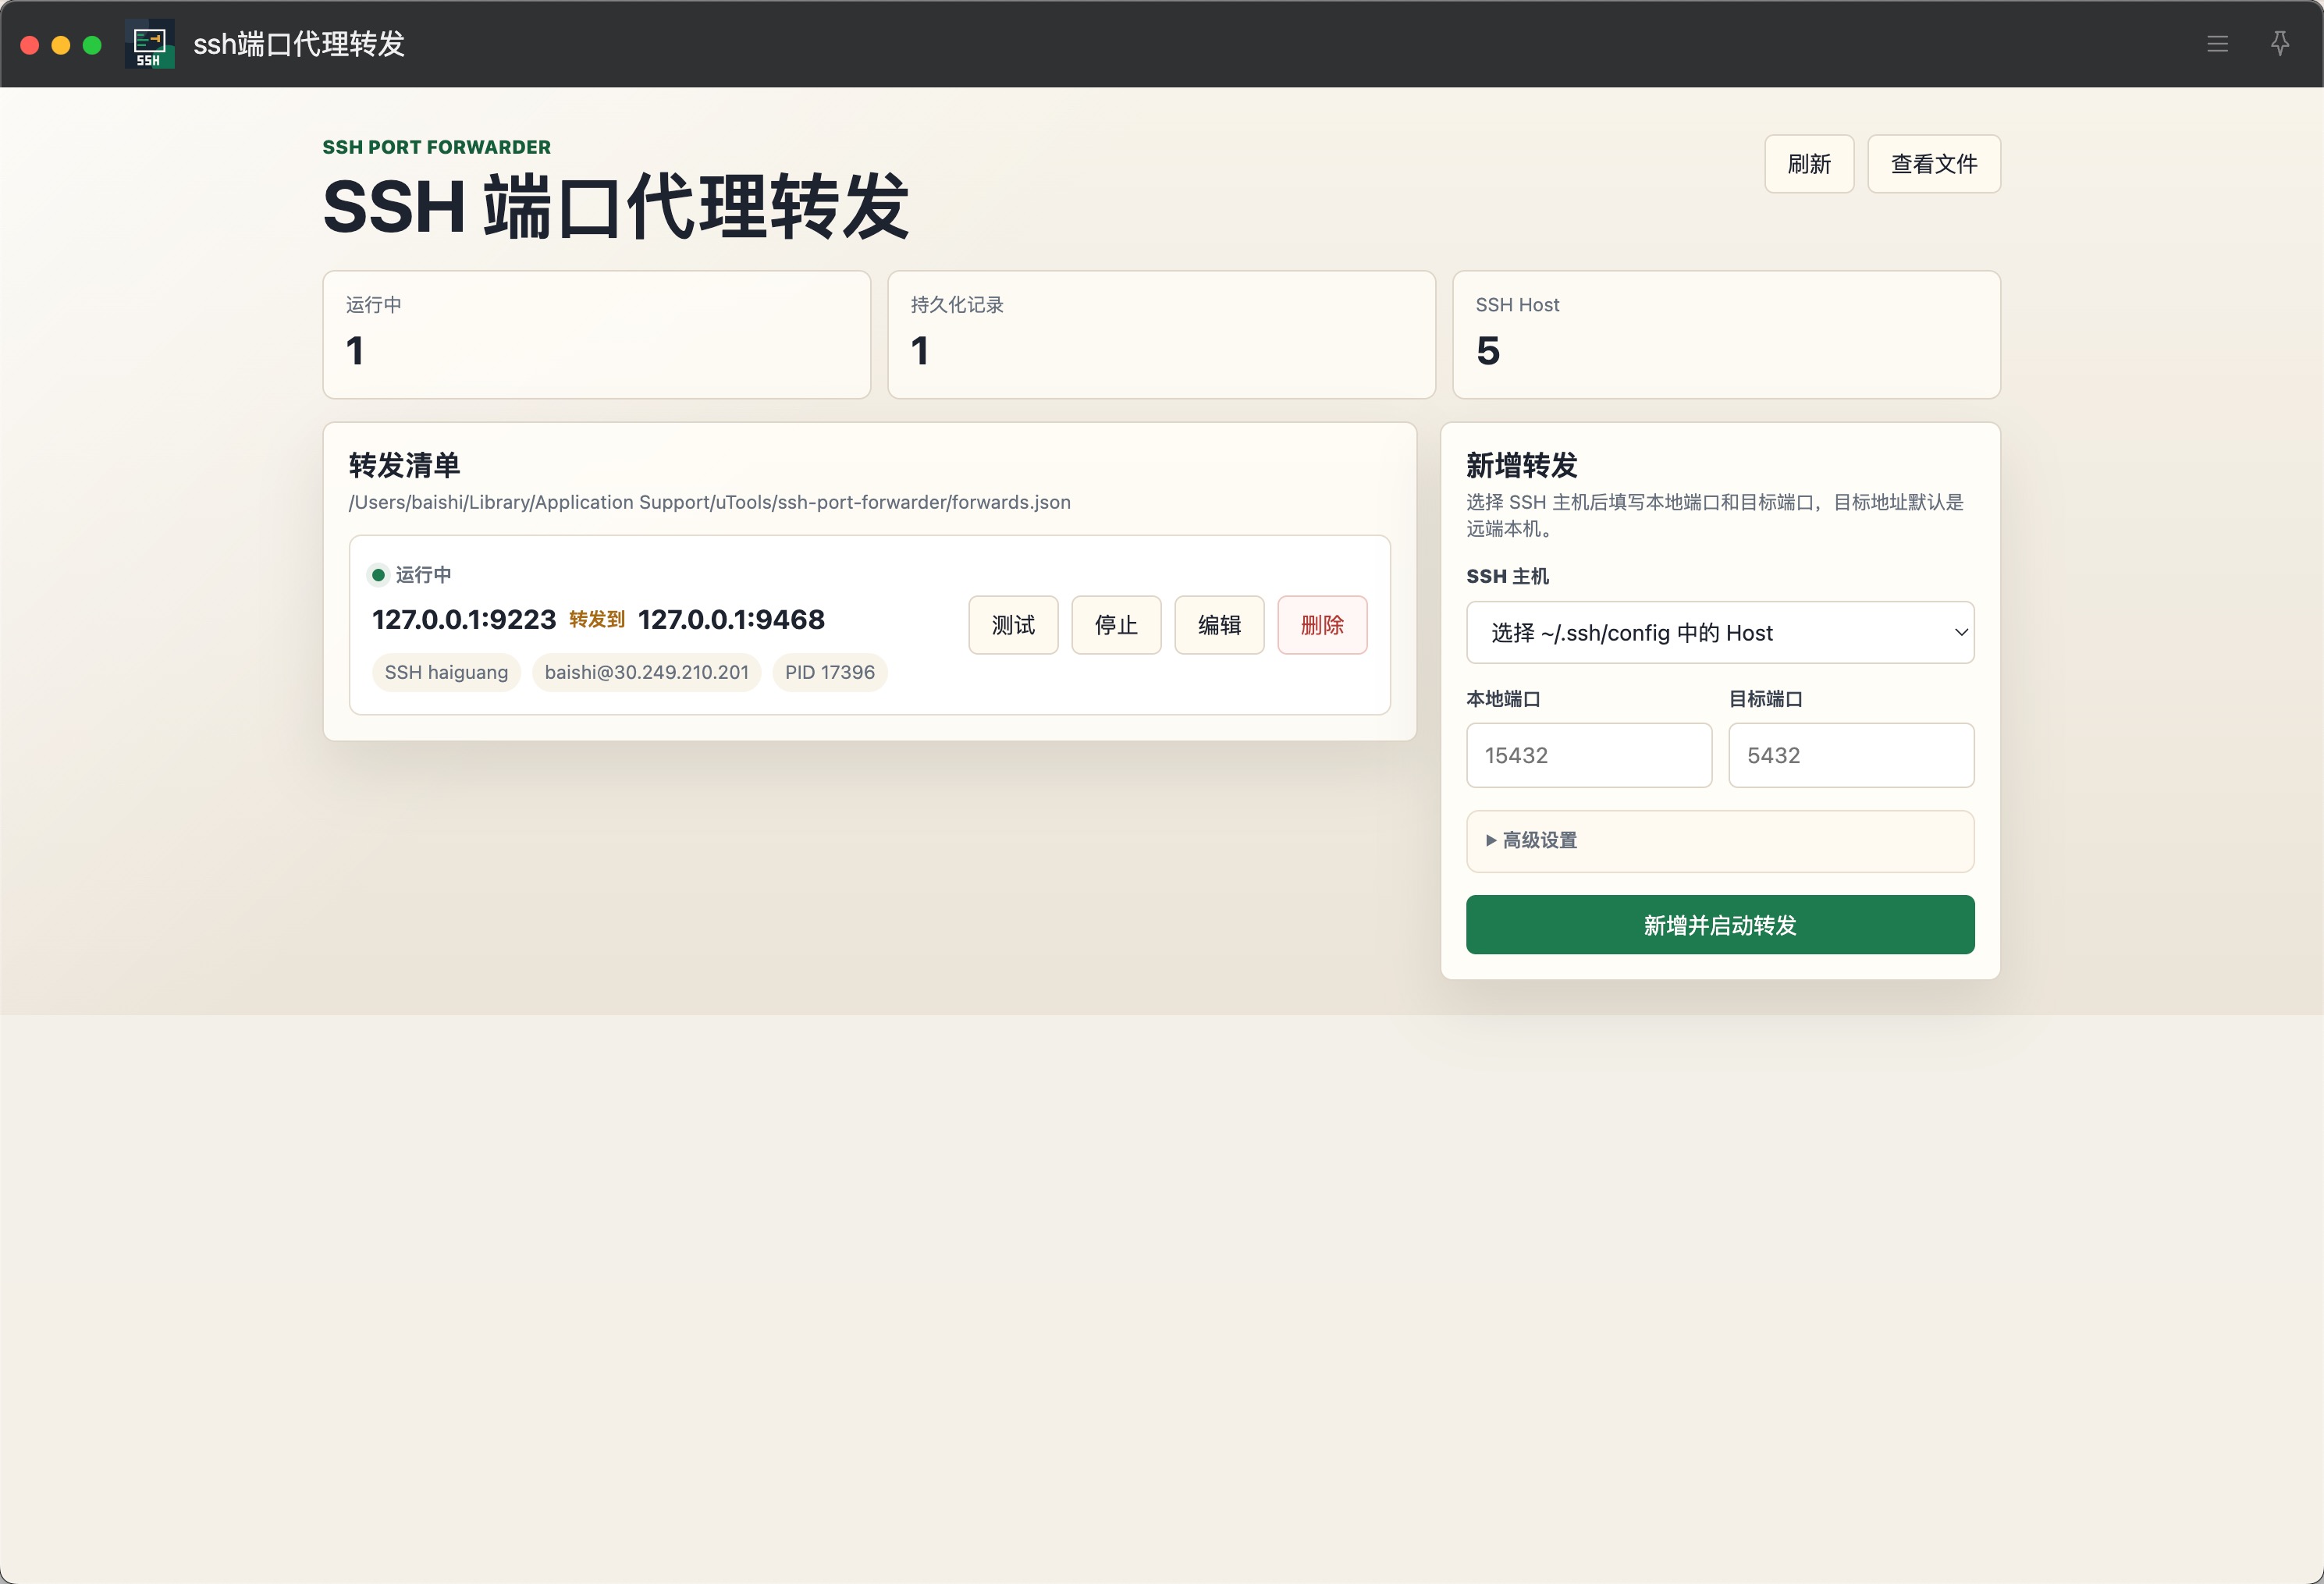Screen dimensions: 2324x1584
Task: Click the baishi@30.249.210.201 tag
Action: (x=646, y=672)
